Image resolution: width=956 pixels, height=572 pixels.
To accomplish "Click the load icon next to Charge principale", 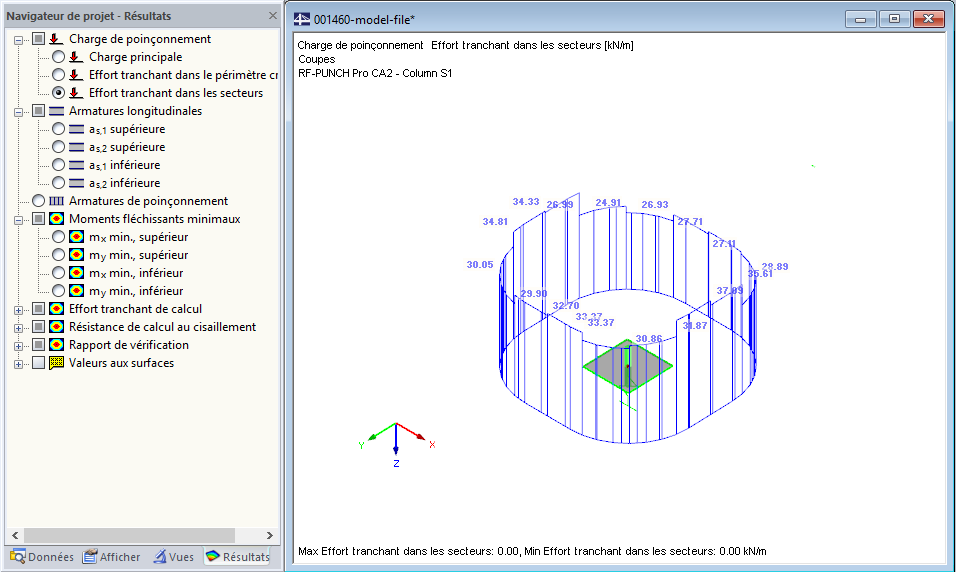I will (76, 57).
